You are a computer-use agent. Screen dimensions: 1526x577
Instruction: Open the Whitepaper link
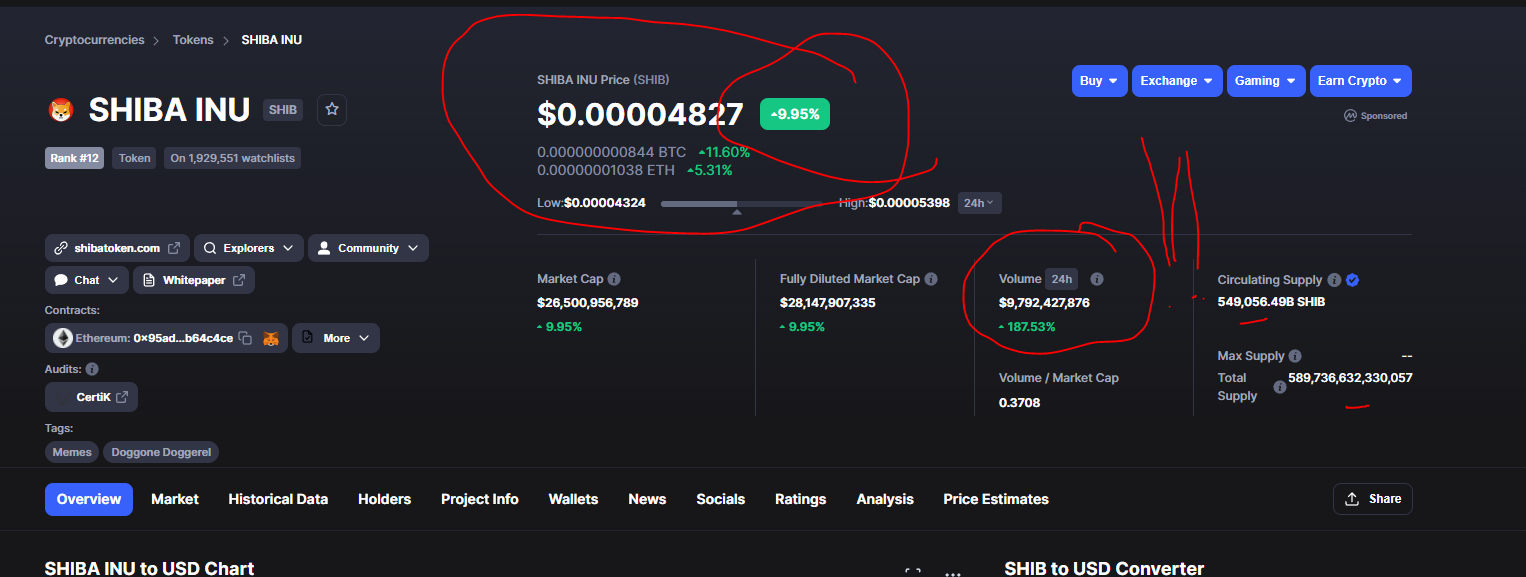click(x=194, y=280)
